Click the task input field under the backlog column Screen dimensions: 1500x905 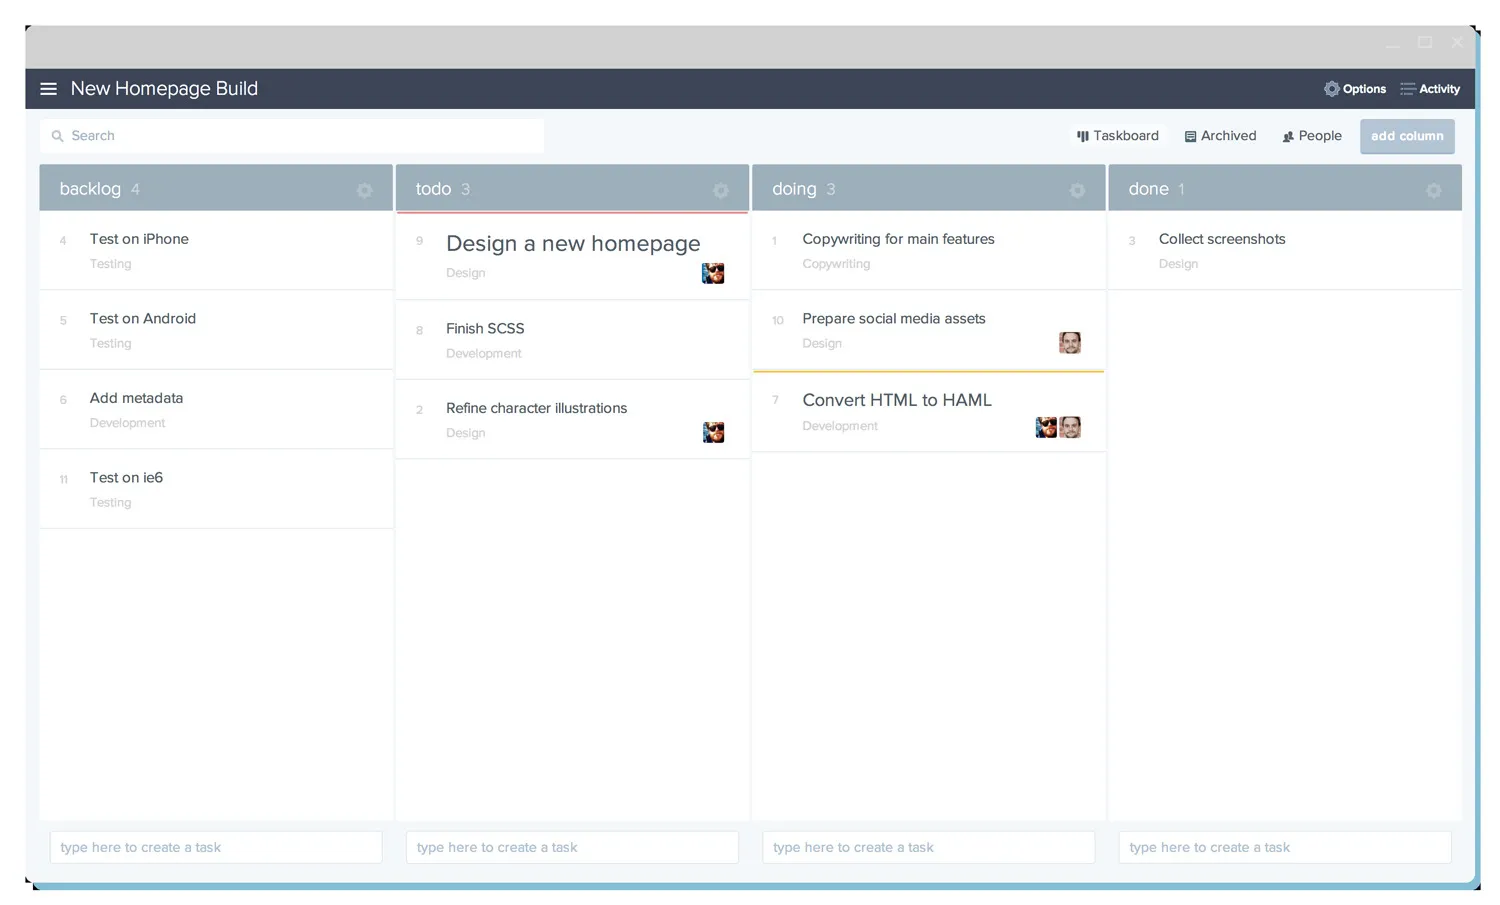pos(215,847)
